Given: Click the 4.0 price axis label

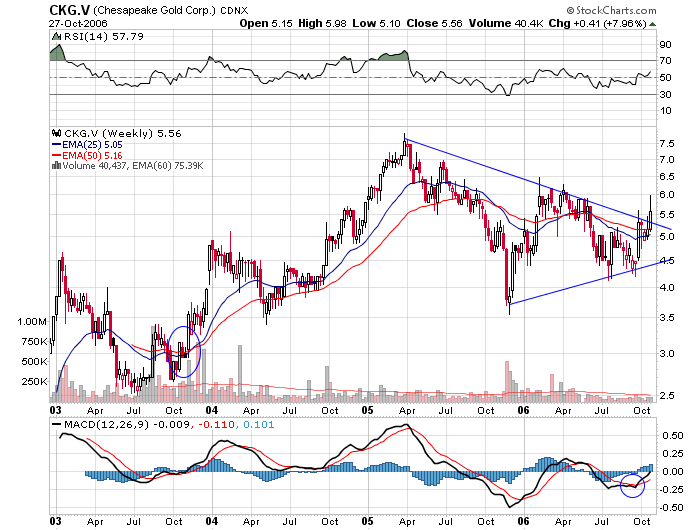Looking at the screenshot, I should [667, 288].
